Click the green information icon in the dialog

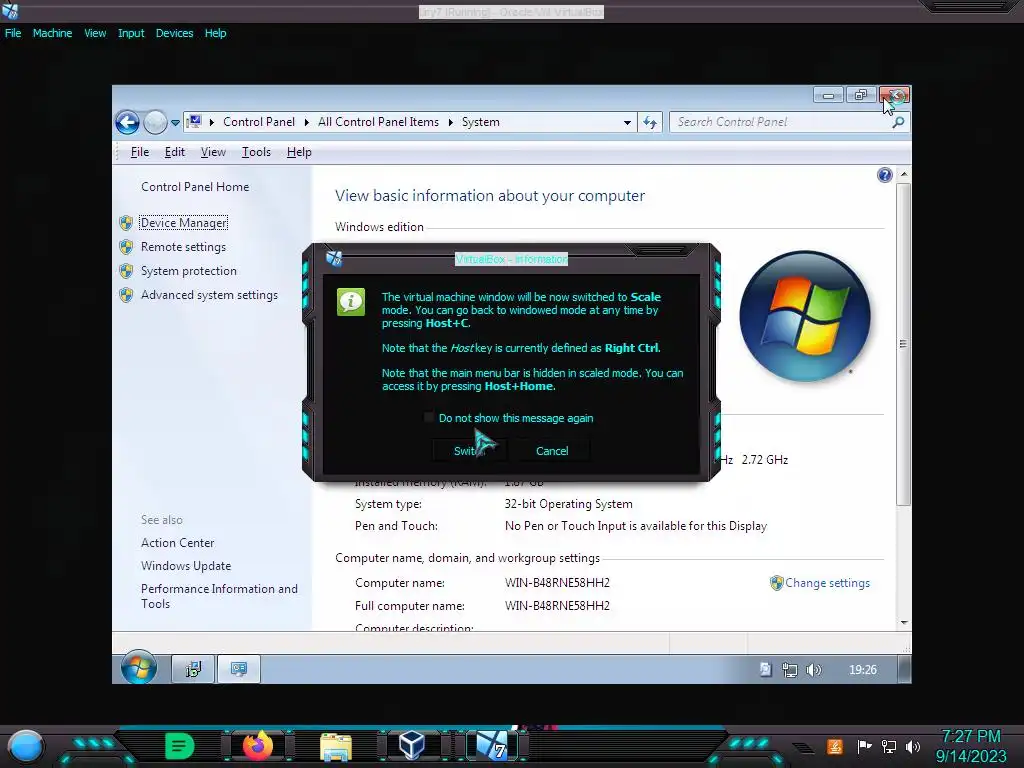pos(351,302)
